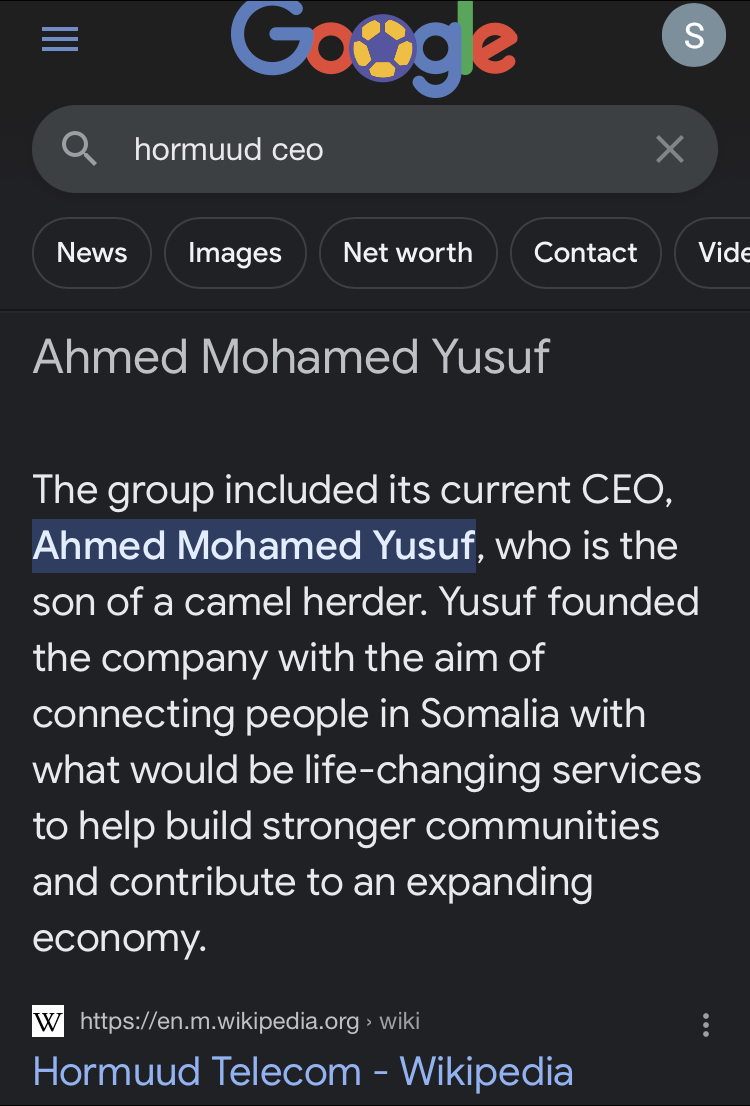Focus the search box containing hormuud ceo

pyautogui.click(x=375, y=149)
